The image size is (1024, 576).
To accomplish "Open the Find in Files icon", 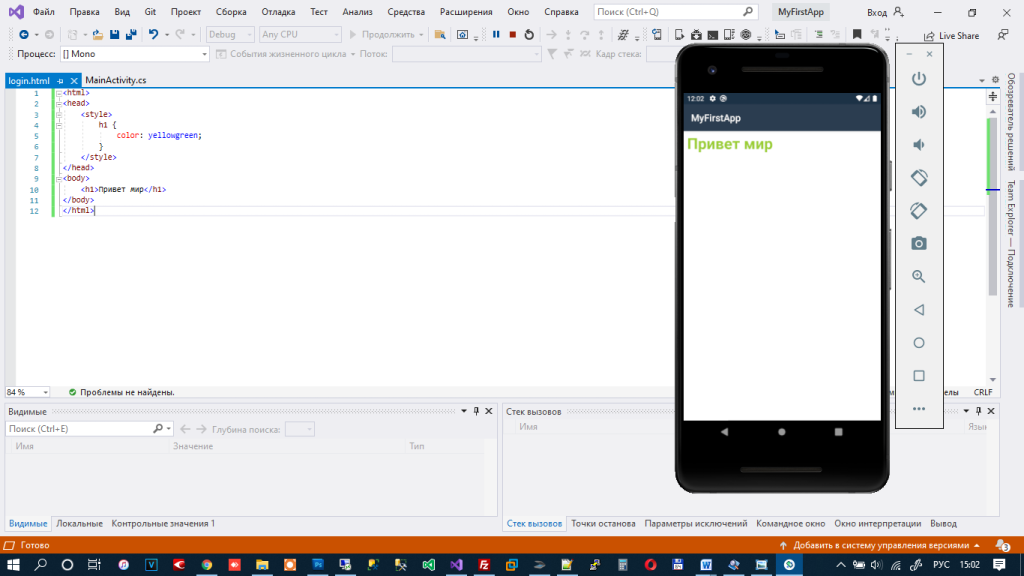I will point(440,35).
